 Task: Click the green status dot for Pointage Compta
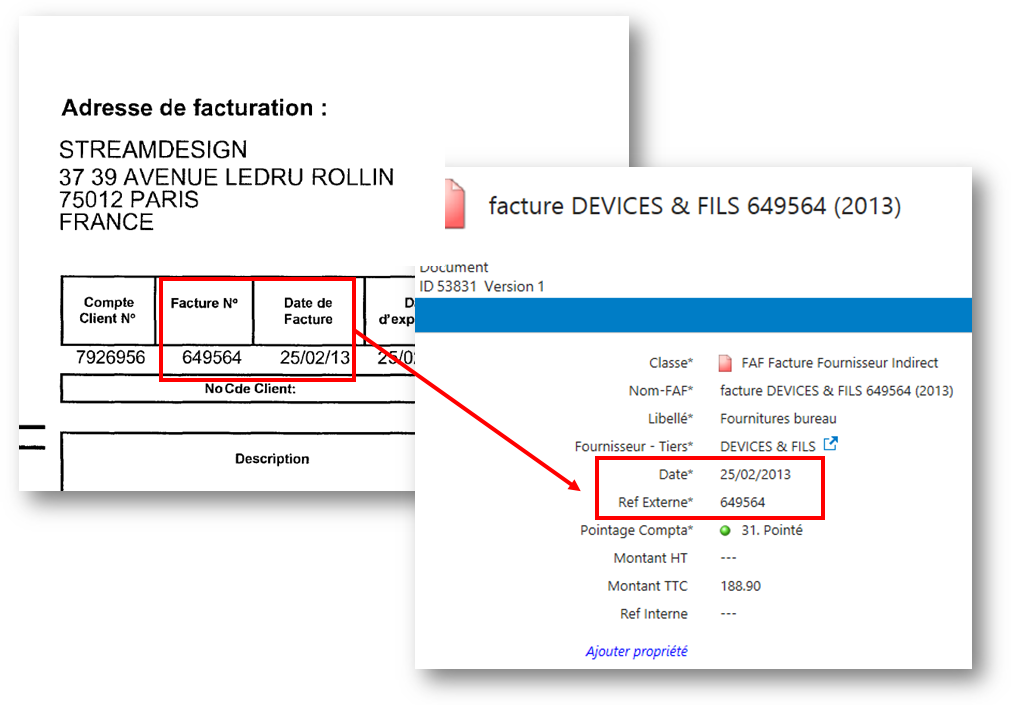click(x=725, y=530)
